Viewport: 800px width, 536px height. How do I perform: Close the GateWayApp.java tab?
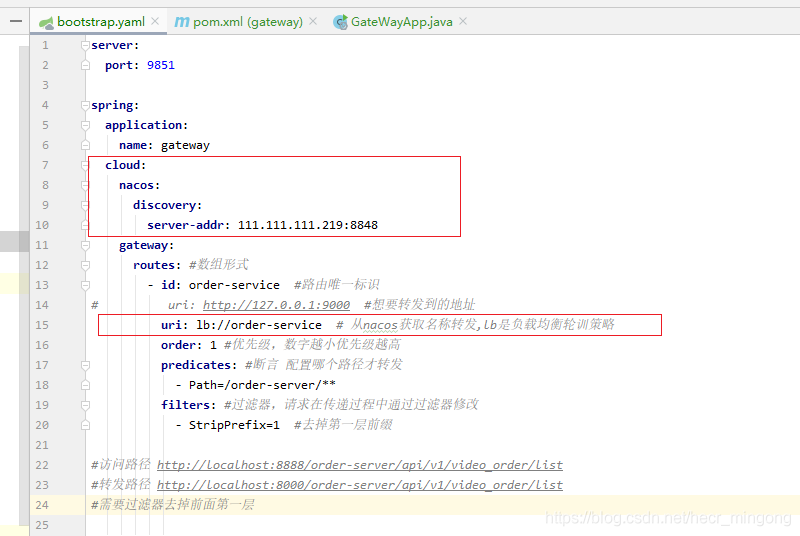point(463,21)
